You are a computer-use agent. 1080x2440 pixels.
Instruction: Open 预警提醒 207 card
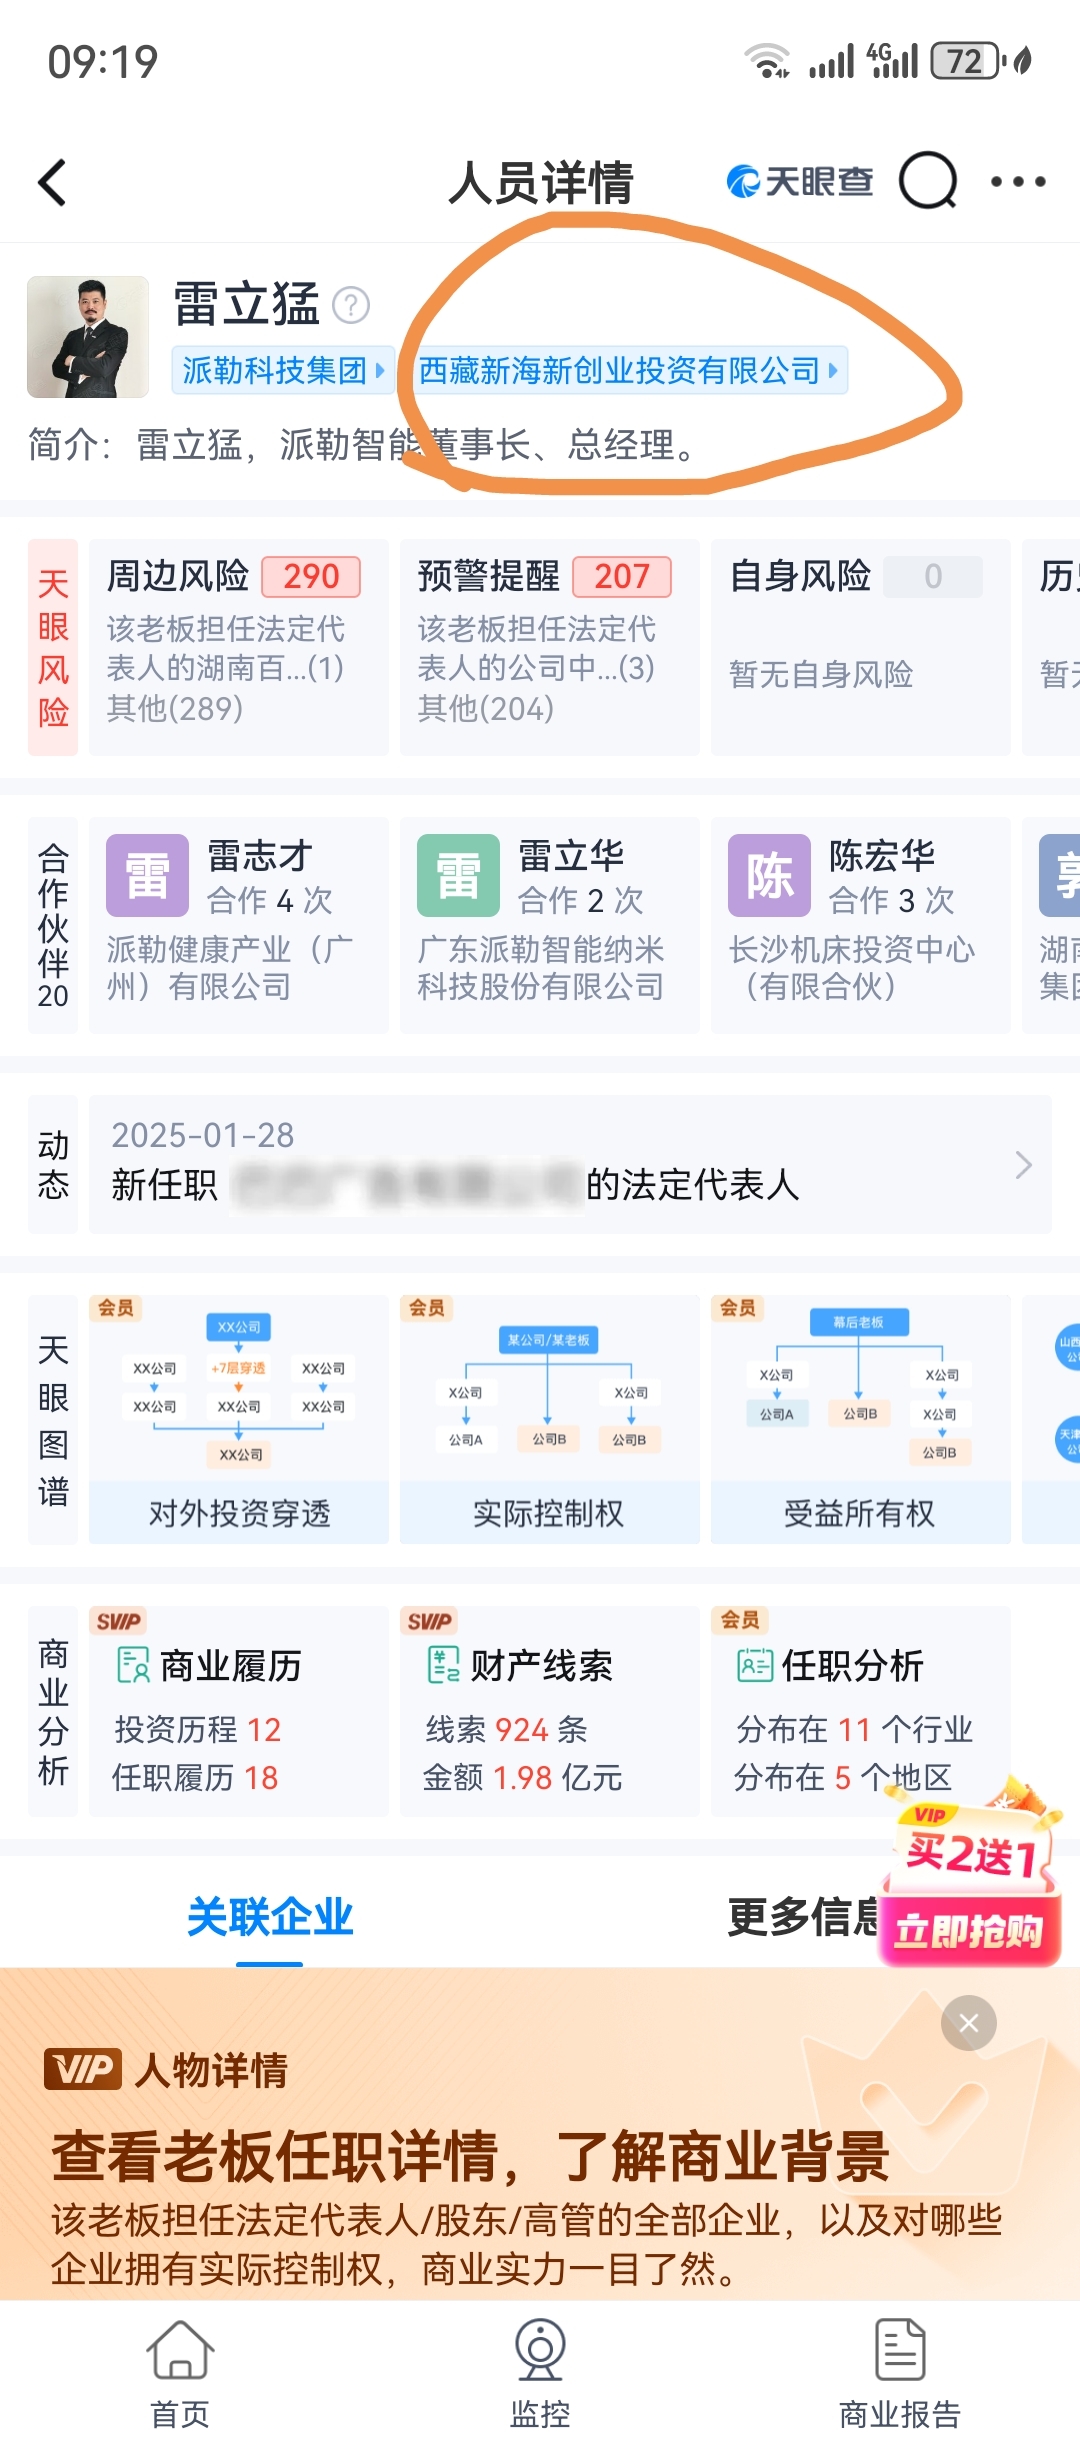550,647
